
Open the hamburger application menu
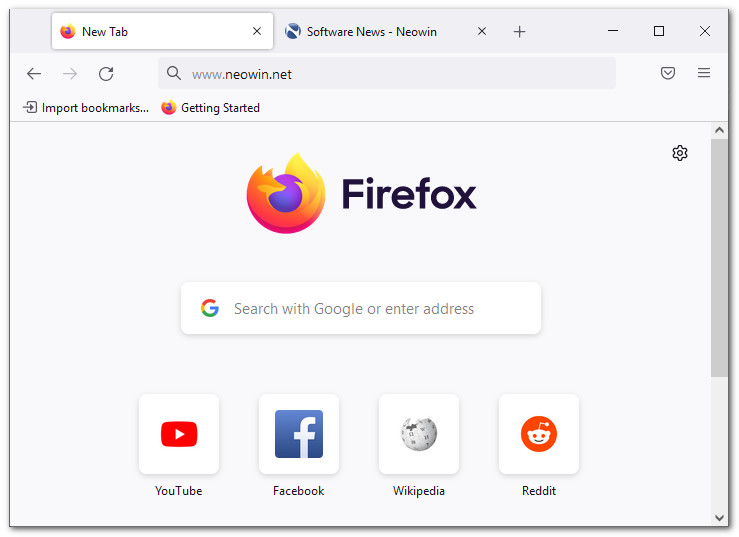(x=704, y=73)
